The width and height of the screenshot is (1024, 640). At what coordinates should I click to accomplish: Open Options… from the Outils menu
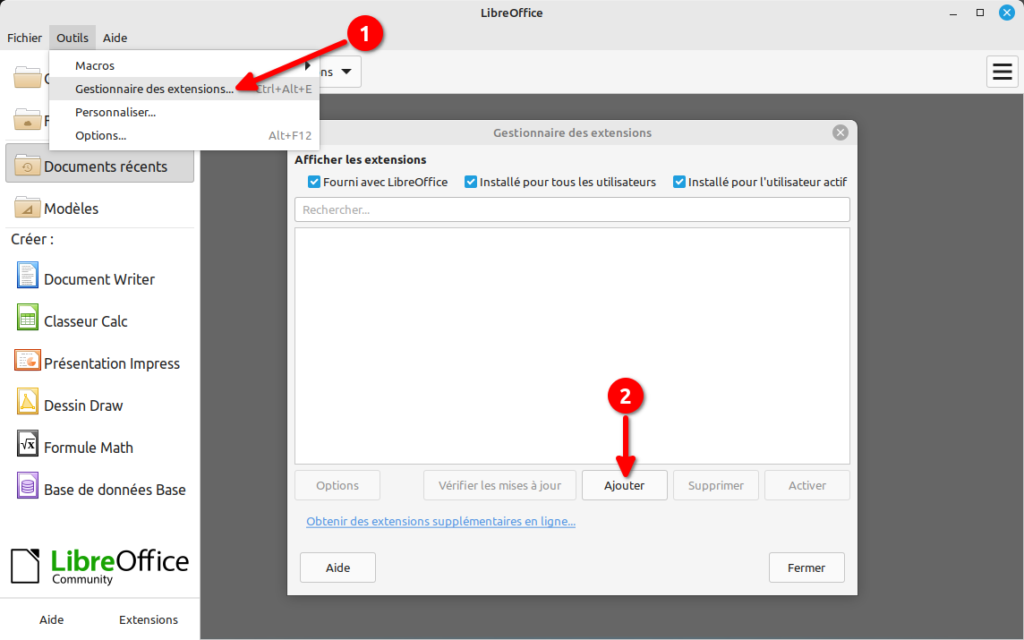184,136
